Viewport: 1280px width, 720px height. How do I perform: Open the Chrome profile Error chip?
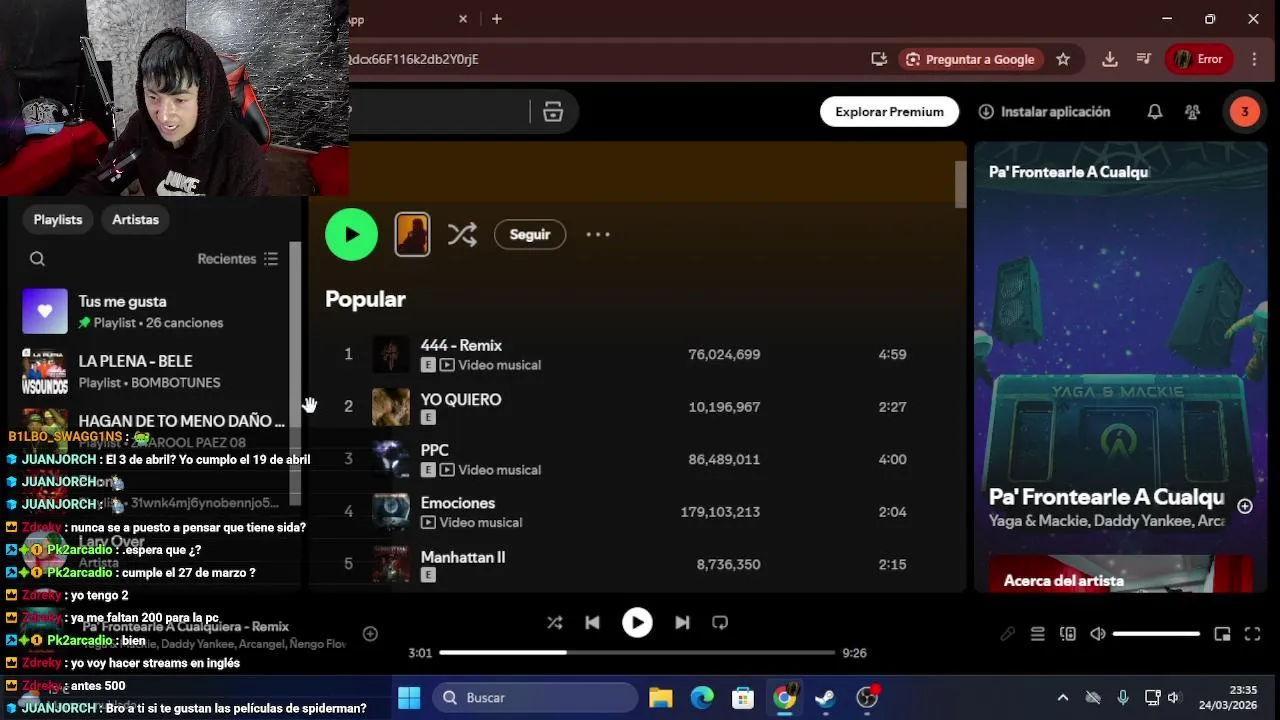point(1199,59)
